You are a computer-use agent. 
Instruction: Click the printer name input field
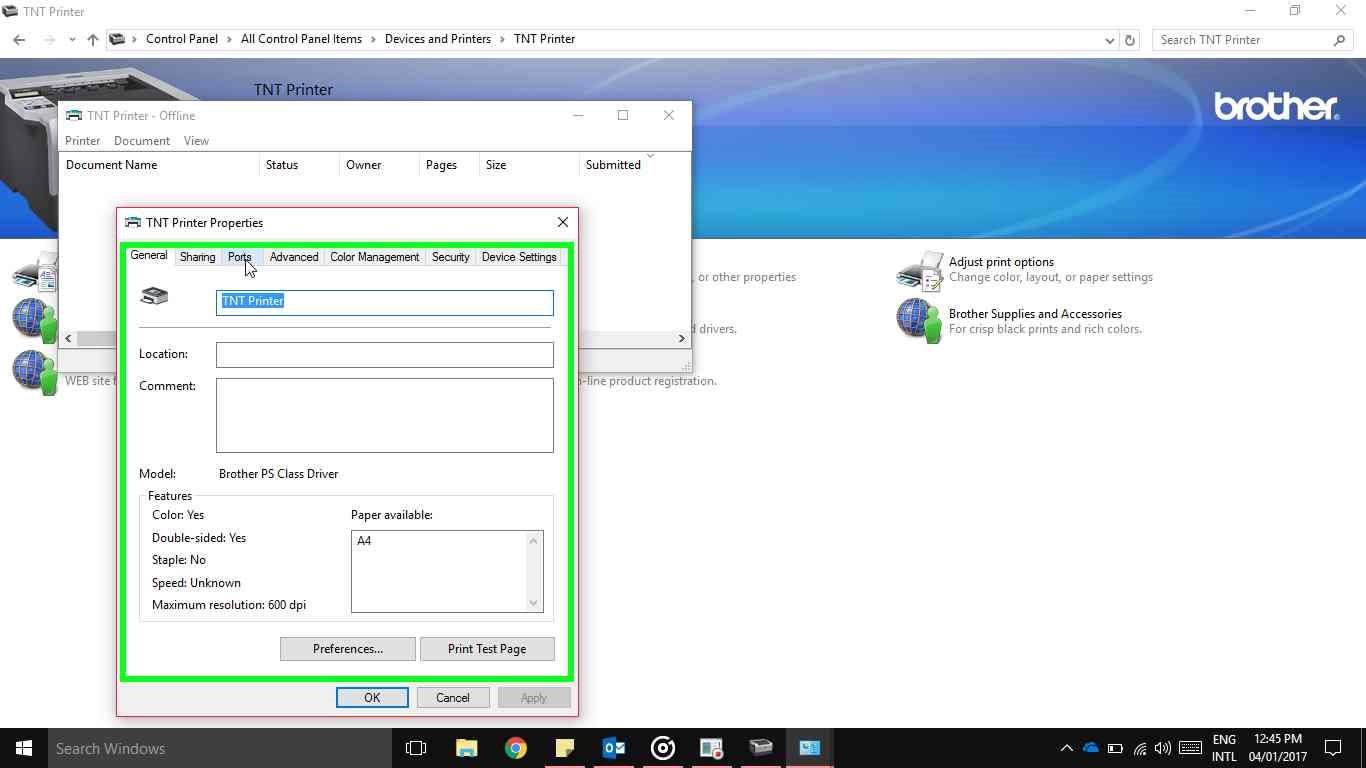pyautogui.click(x=385, y=302)
